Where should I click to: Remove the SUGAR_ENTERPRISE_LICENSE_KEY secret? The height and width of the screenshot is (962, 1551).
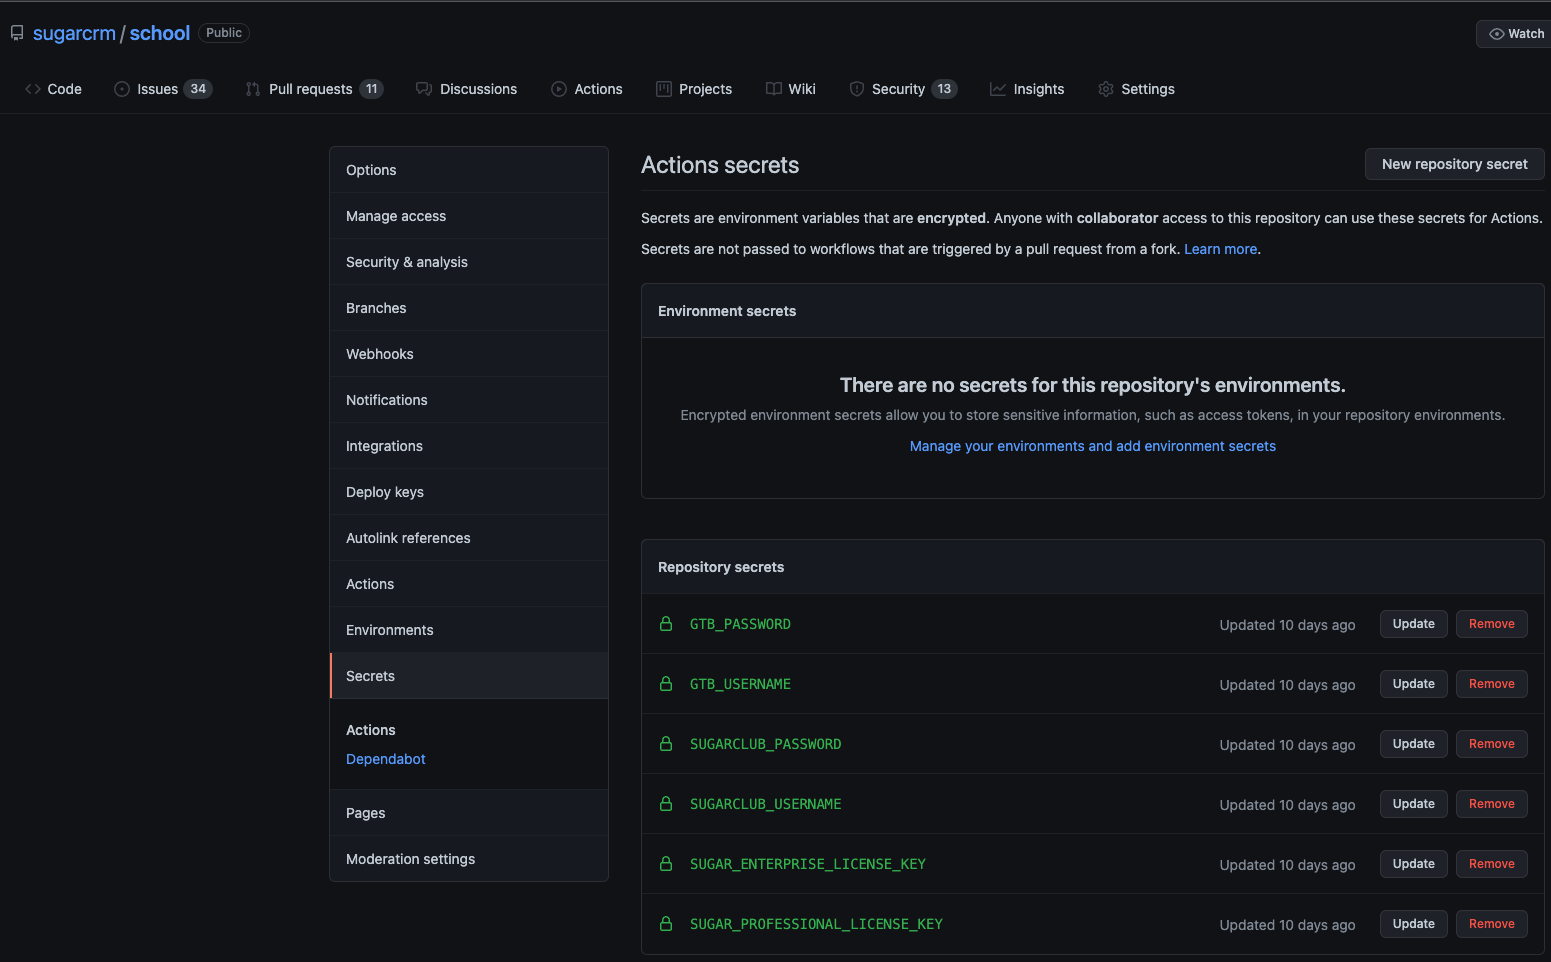click(x=1491, y=864)
